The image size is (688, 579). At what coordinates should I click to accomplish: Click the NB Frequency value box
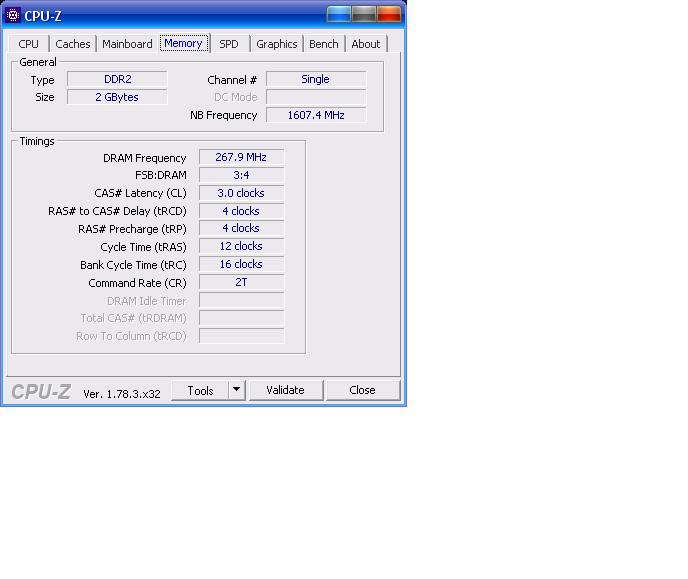[x=315, y=115]
